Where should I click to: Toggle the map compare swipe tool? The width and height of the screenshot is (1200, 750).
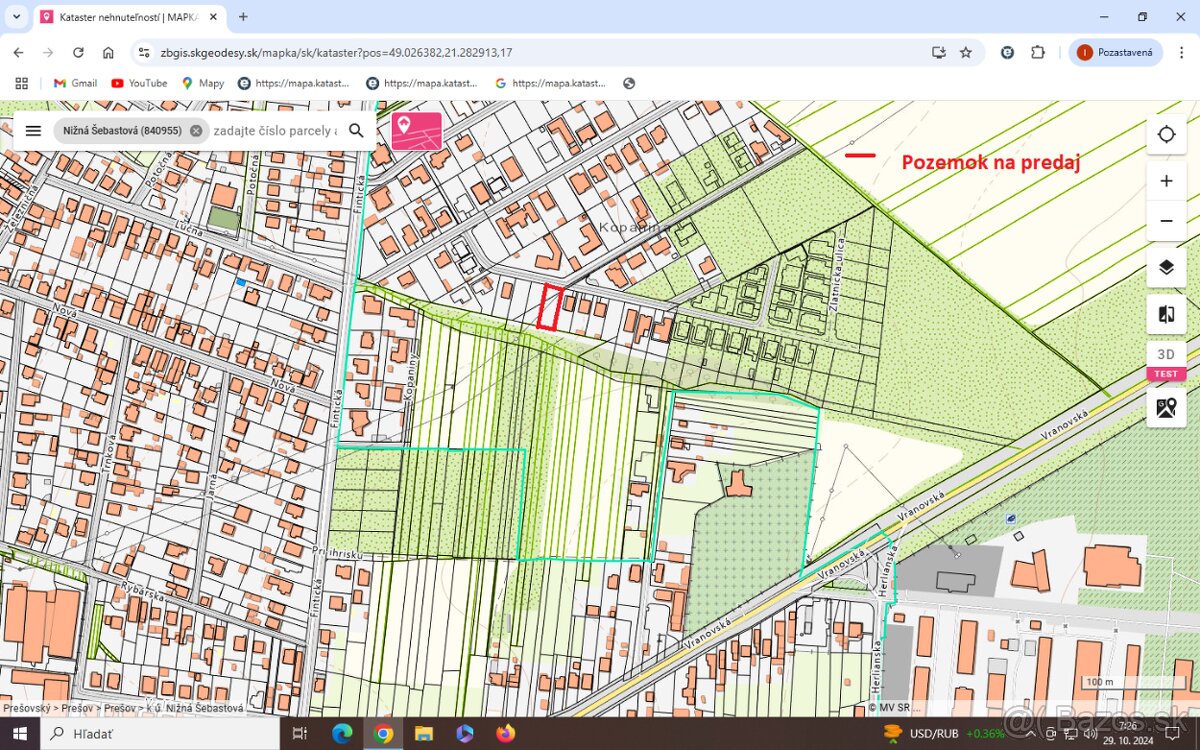pyautogui.click(x=1166, y=314)
